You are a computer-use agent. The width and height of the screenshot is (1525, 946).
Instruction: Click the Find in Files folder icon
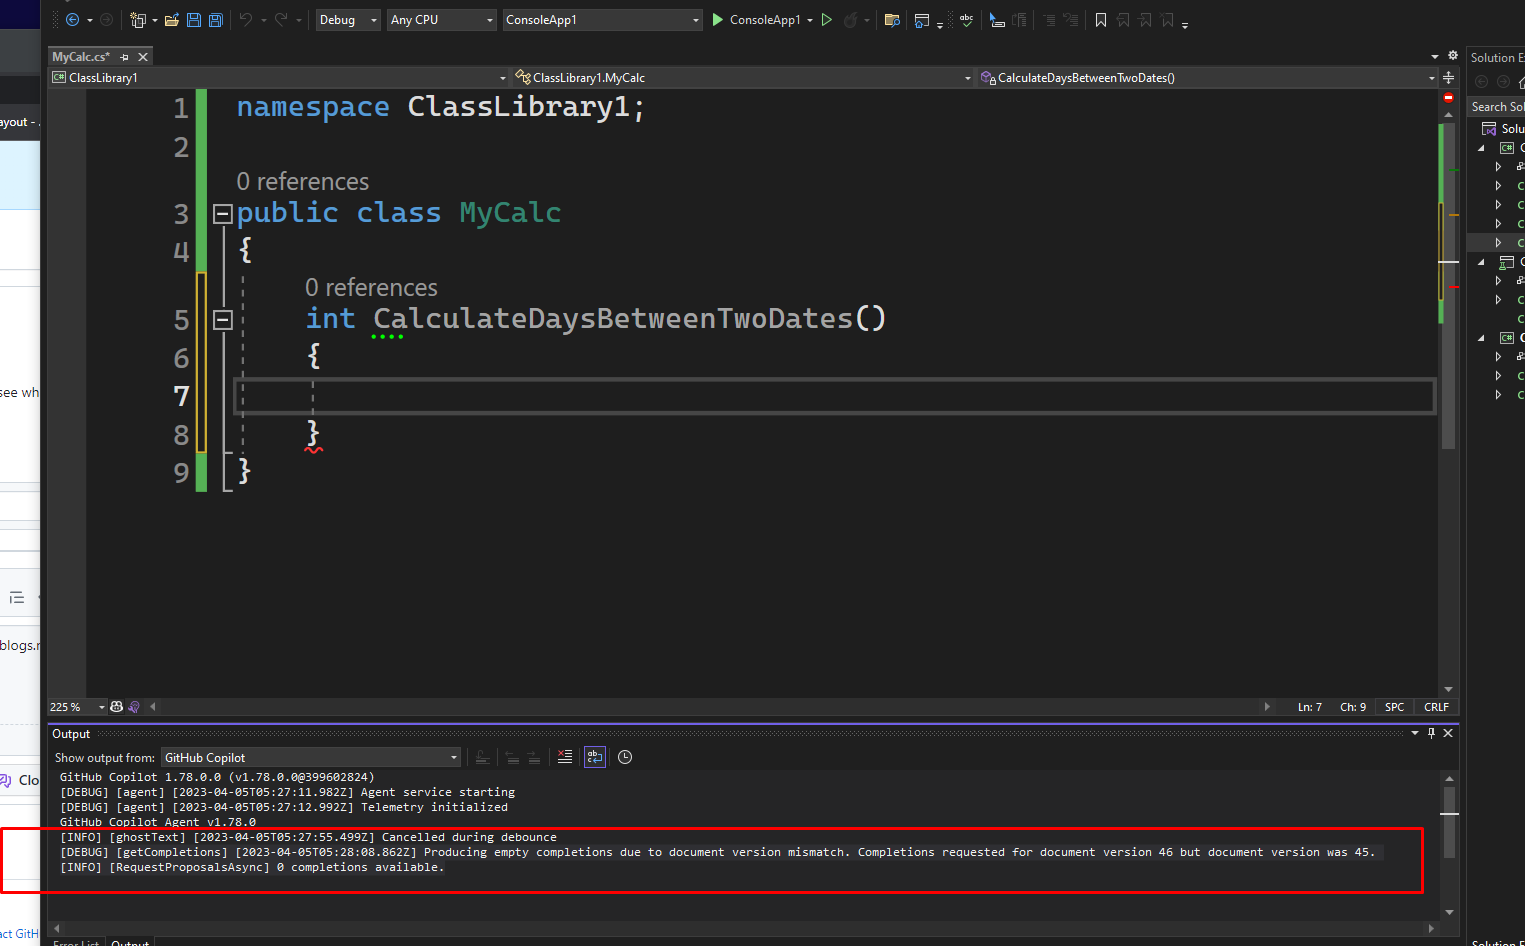click(892, 20)
